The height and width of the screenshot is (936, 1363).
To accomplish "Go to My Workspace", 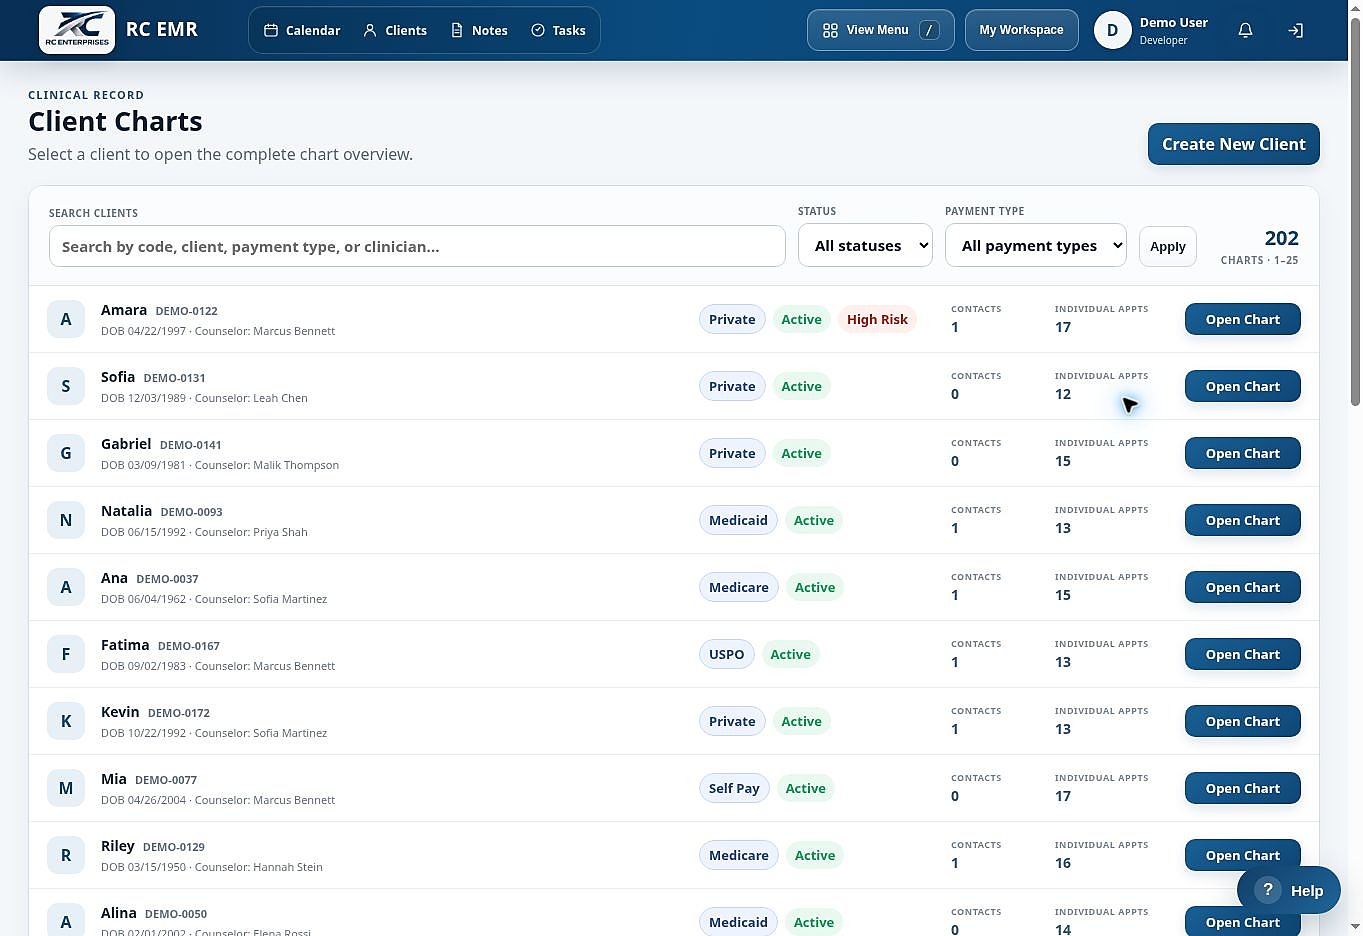I will (1021, 30).
